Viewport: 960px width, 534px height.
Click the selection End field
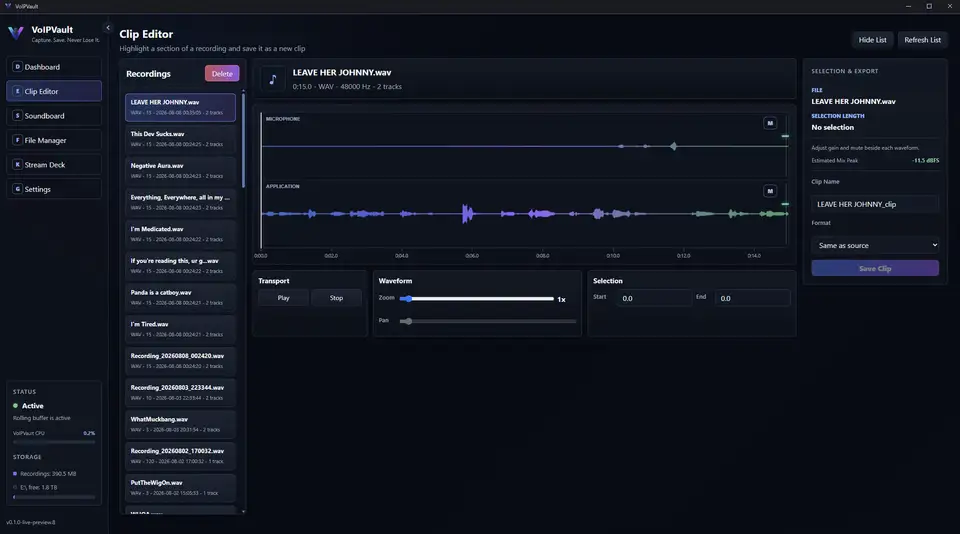point(752,298)
